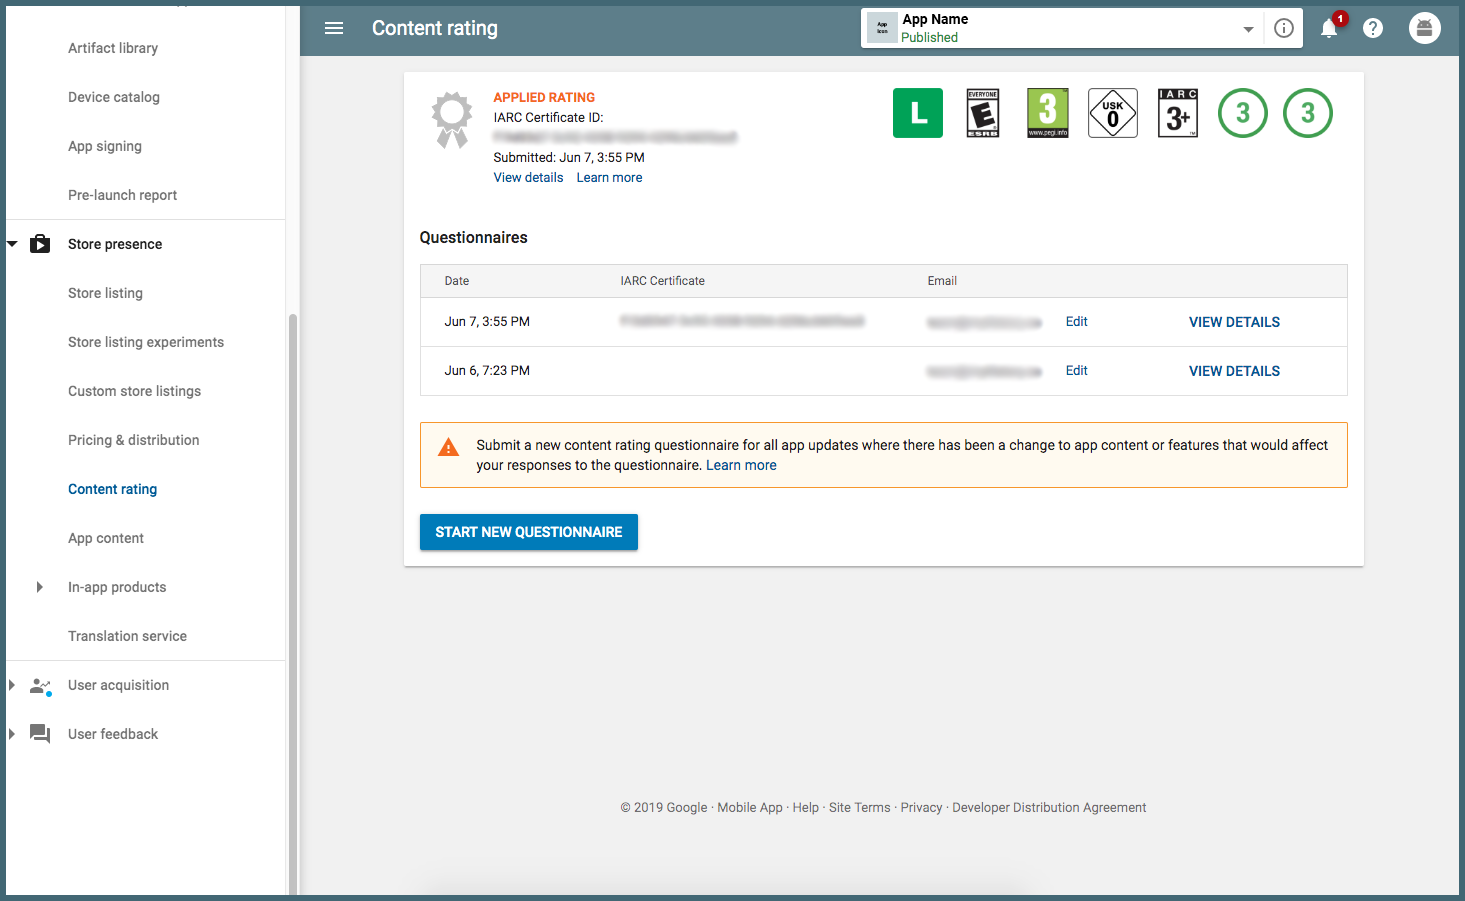
Task: Open the help question mark icon
Action: coord(1373,28)
